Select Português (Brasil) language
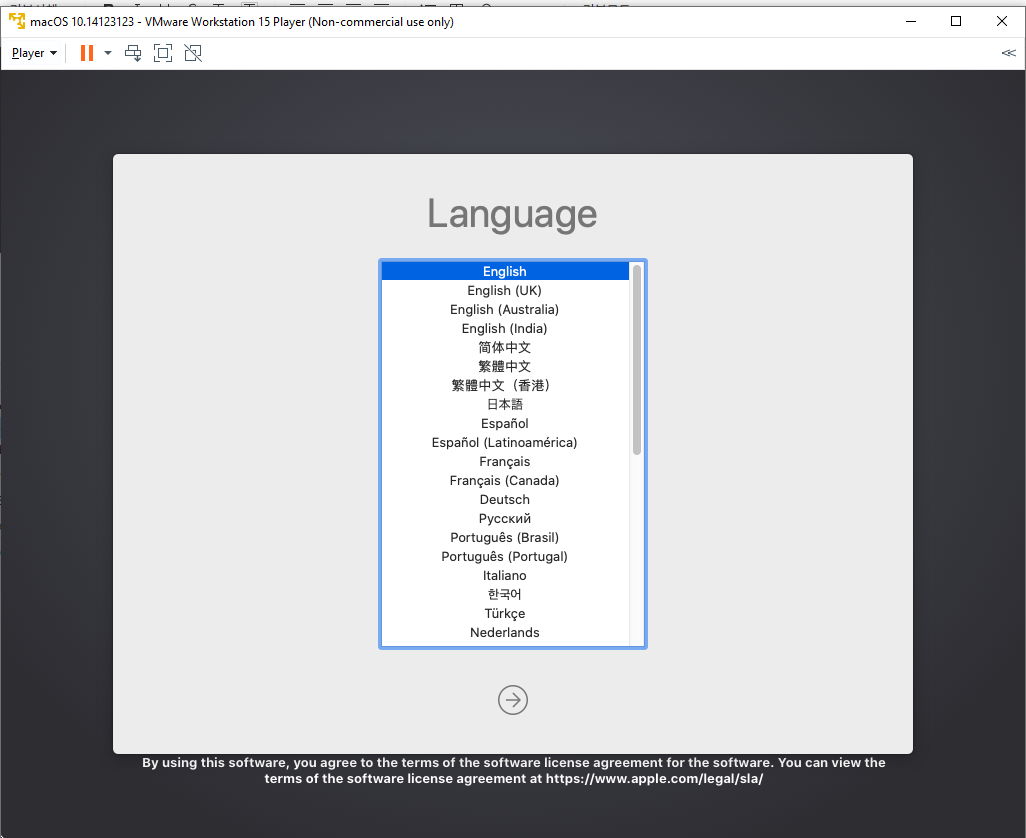Viewport: 1026px width, 838px height. pos(504,537)
